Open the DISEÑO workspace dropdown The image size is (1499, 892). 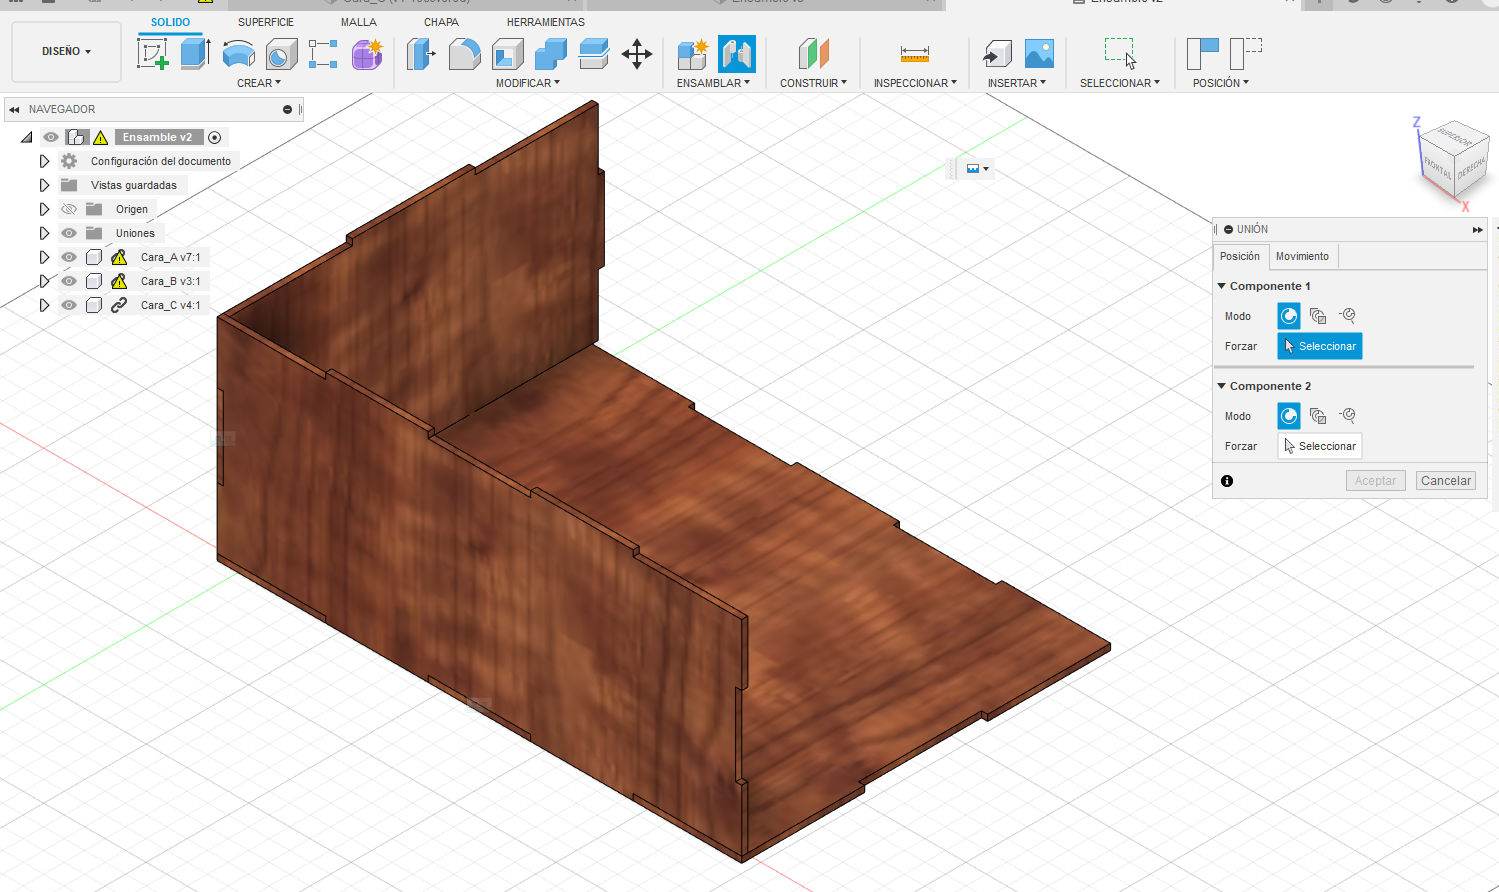pyautogui.click(x=66, y=51)
